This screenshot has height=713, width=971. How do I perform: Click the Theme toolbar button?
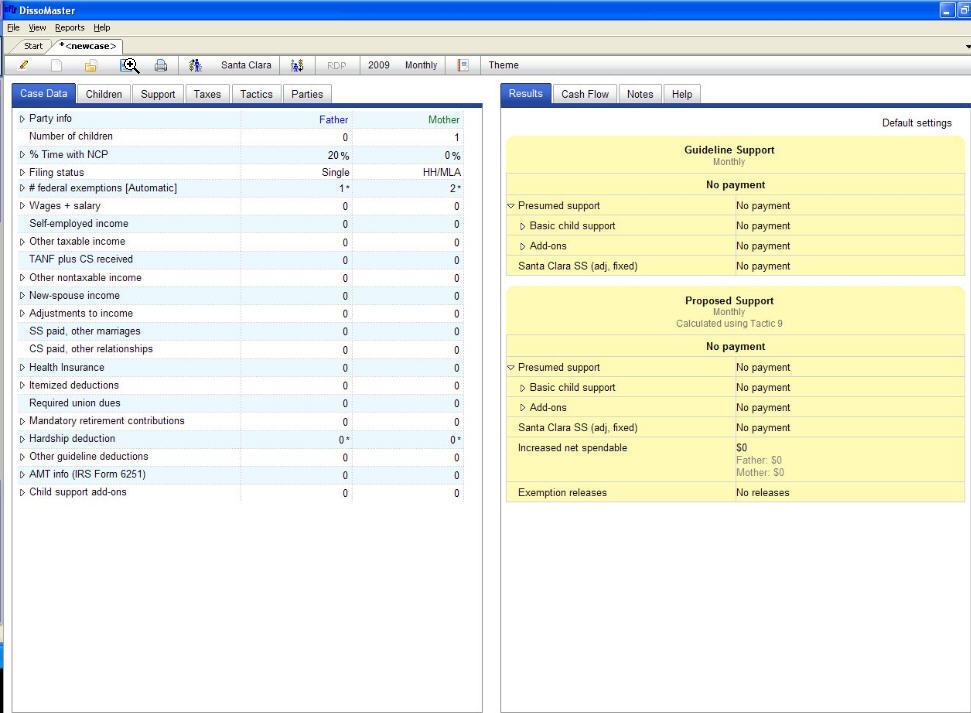coord(503,65)
